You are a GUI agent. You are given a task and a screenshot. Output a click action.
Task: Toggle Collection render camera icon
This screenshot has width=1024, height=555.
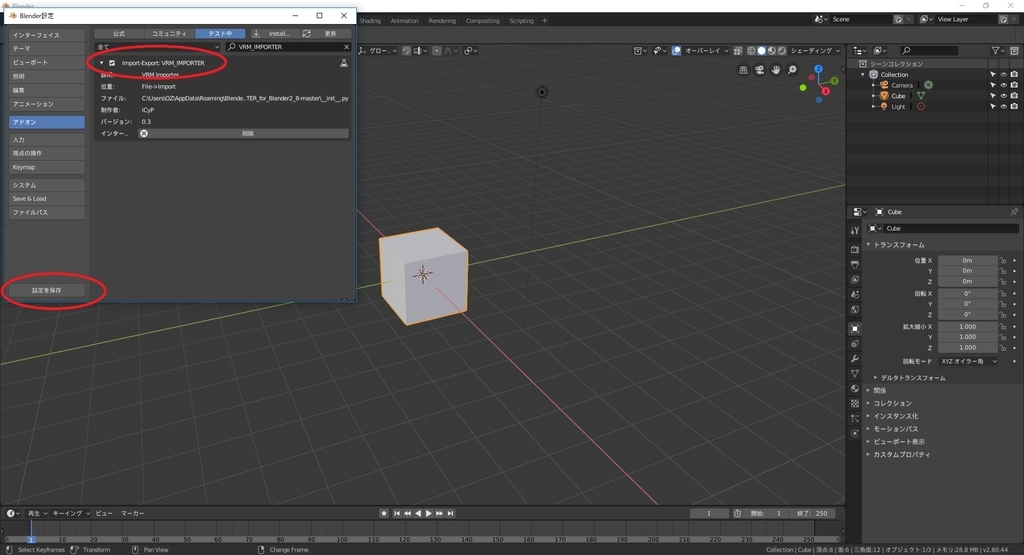tap(1014, 74)
